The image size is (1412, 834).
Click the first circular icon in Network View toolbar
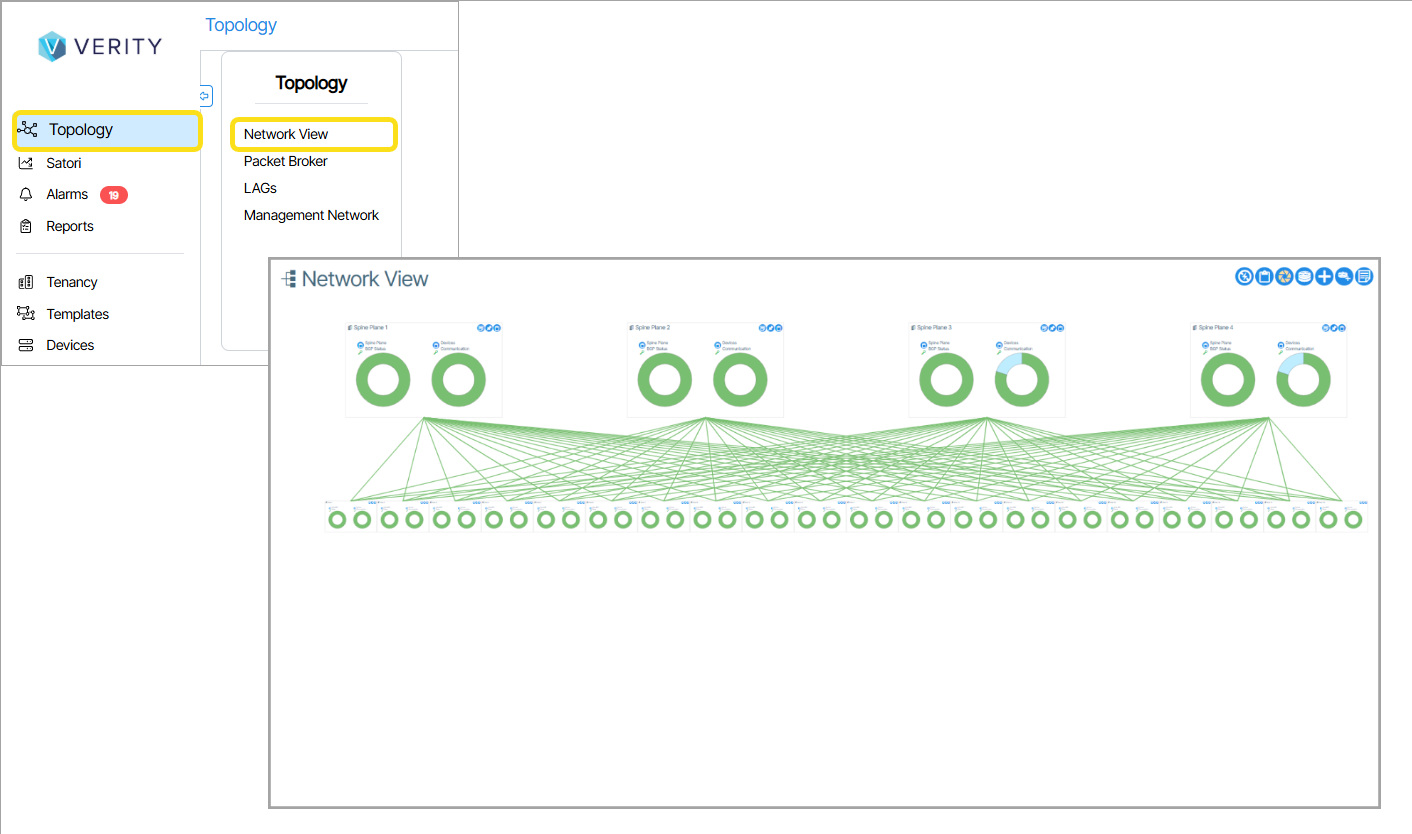(1244, 277)
